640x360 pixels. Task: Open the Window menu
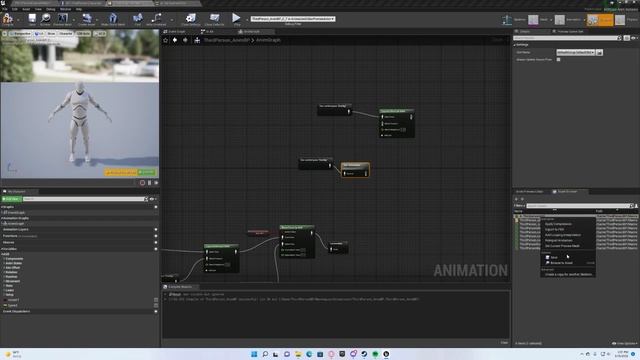pos(65,9)
